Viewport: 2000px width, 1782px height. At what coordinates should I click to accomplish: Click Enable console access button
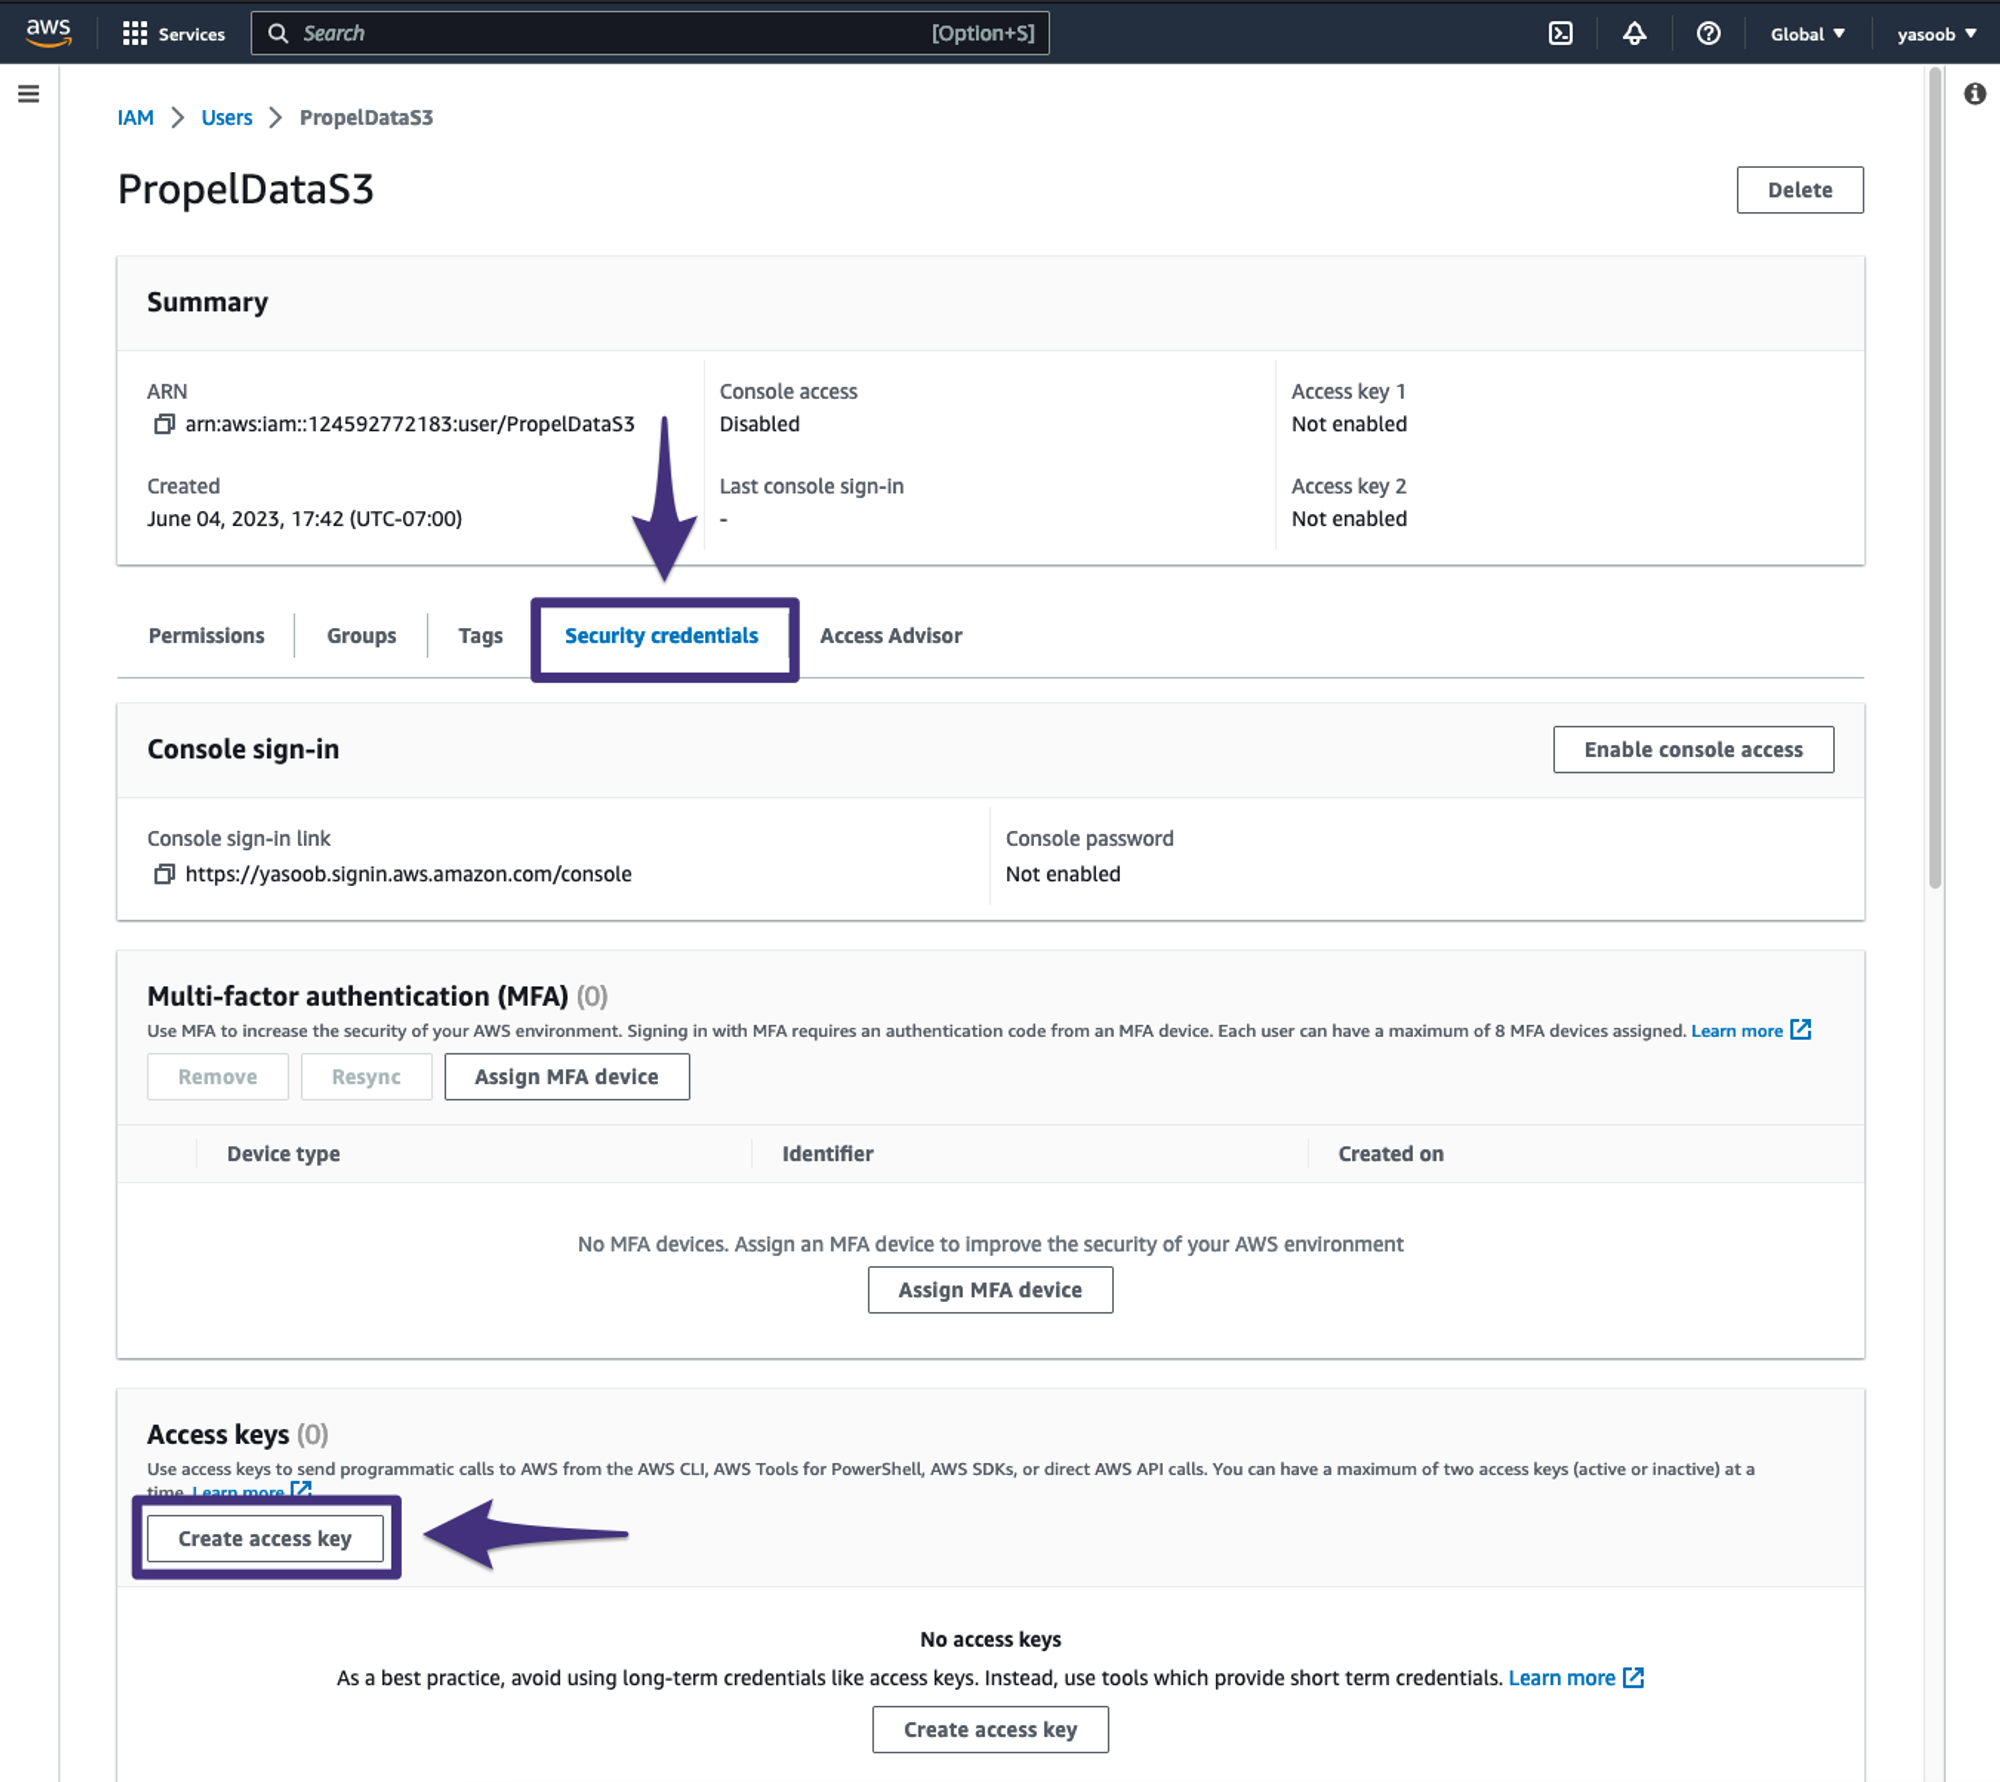click(x=1693, y=750)
